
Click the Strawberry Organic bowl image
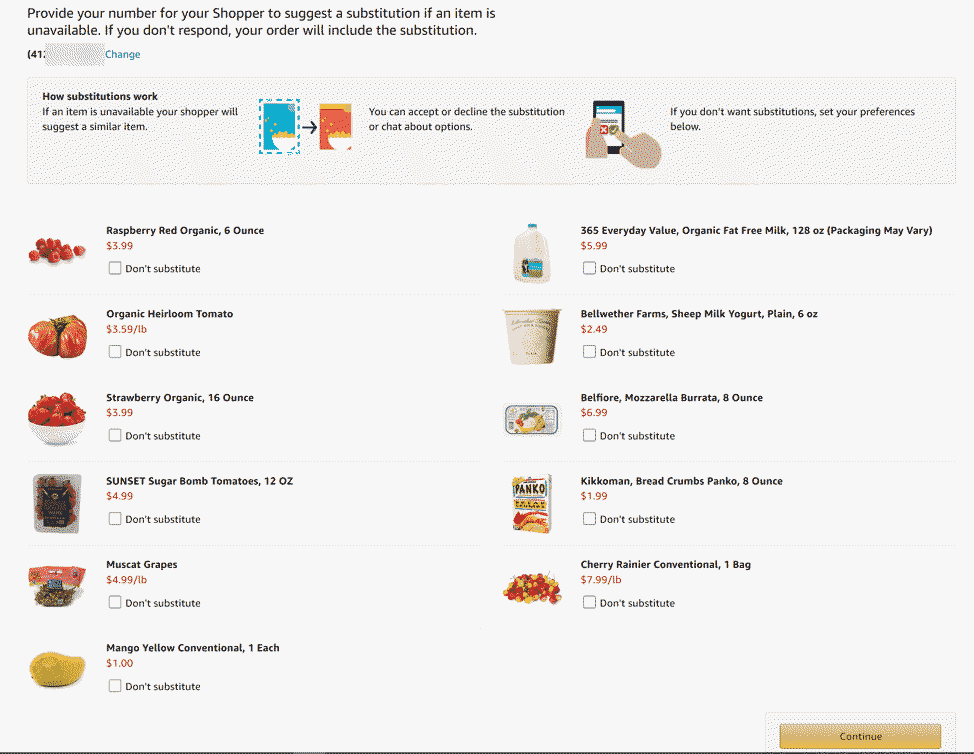[57, 419]
